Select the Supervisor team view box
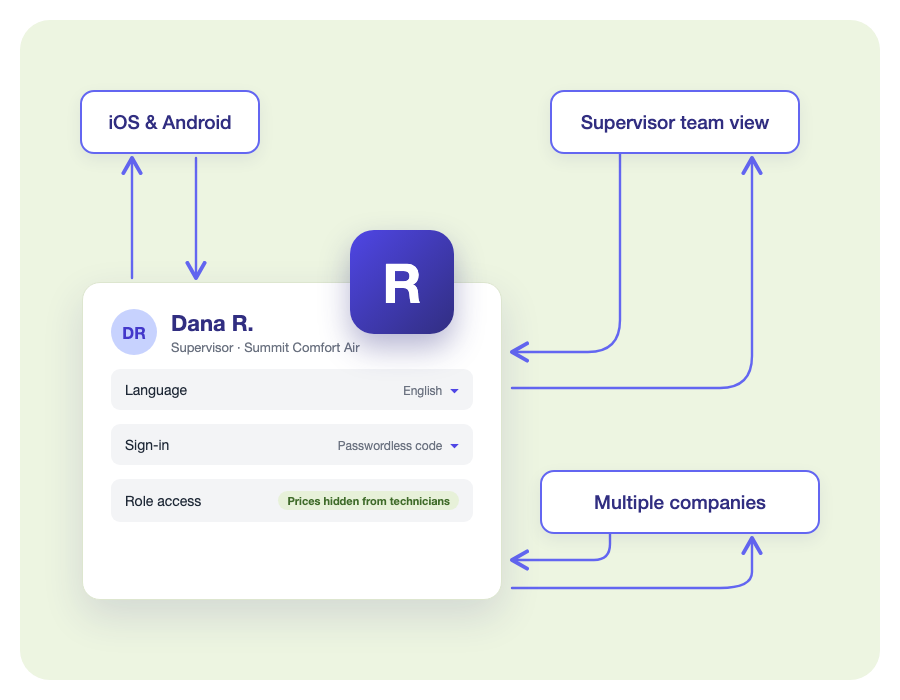900x700 pixels. coord(675,122)
